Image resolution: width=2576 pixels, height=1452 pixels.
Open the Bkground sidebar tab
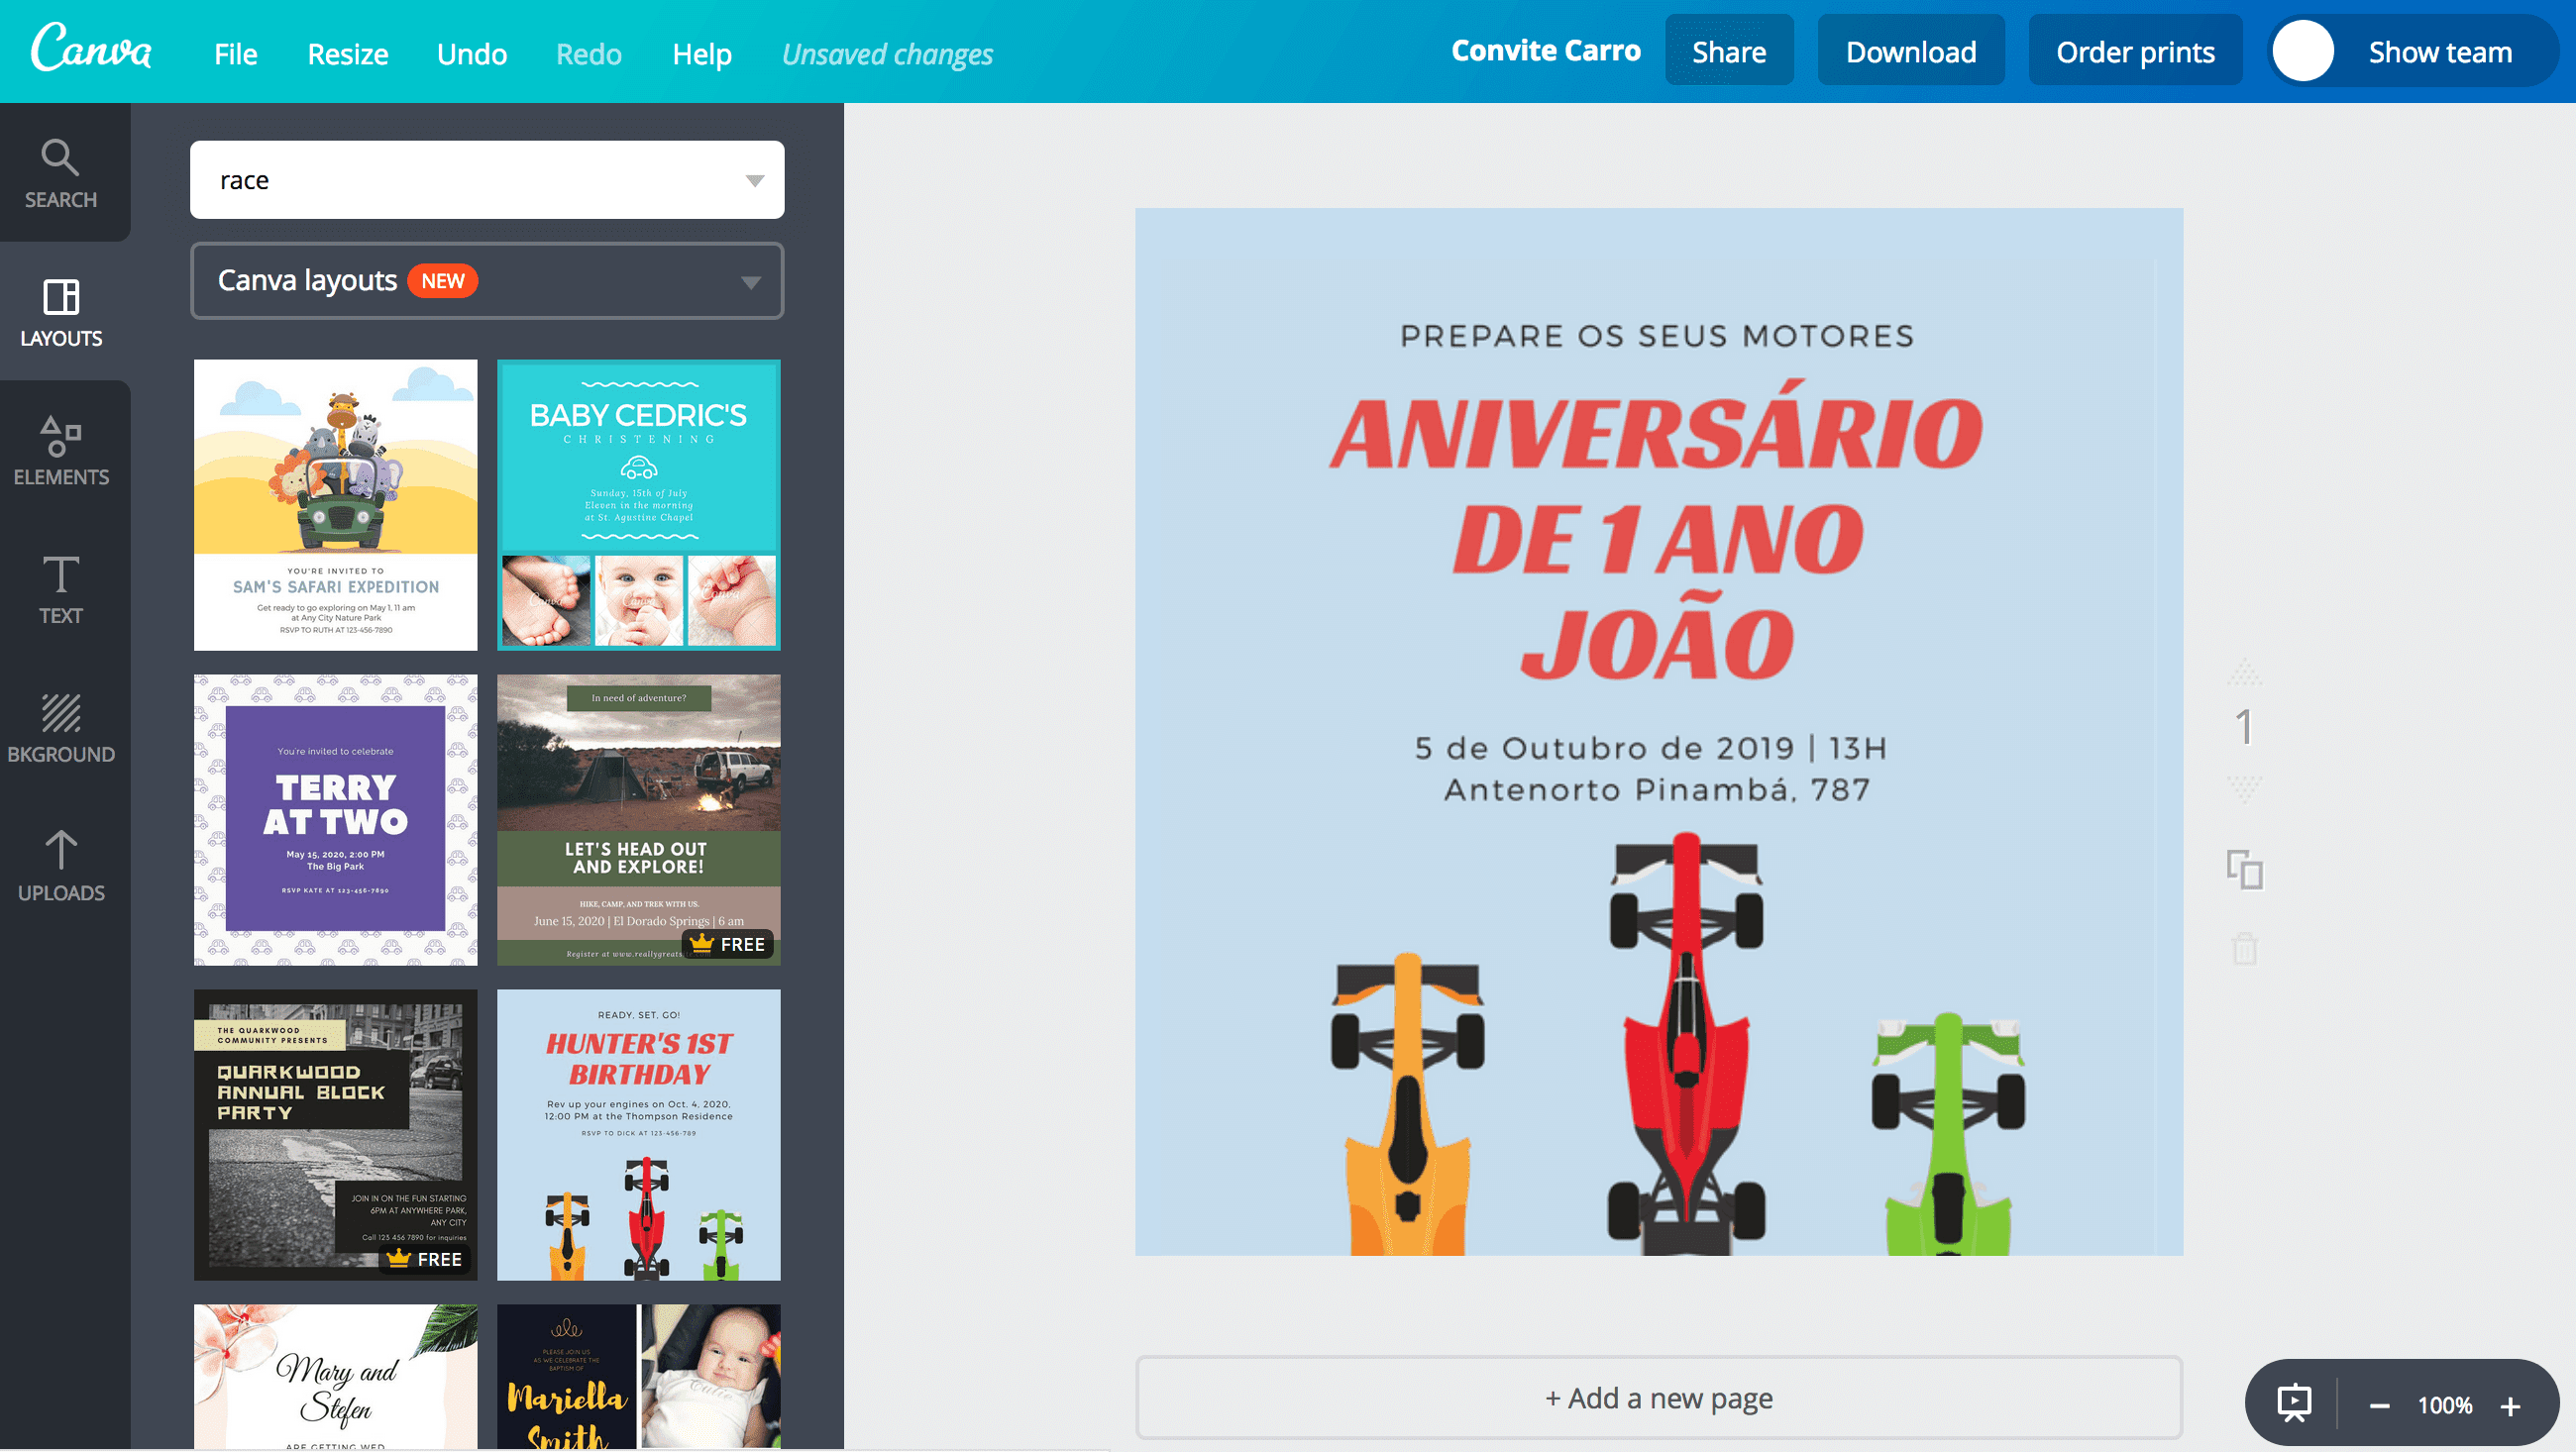pyautogui.click(x=61, y=728)
